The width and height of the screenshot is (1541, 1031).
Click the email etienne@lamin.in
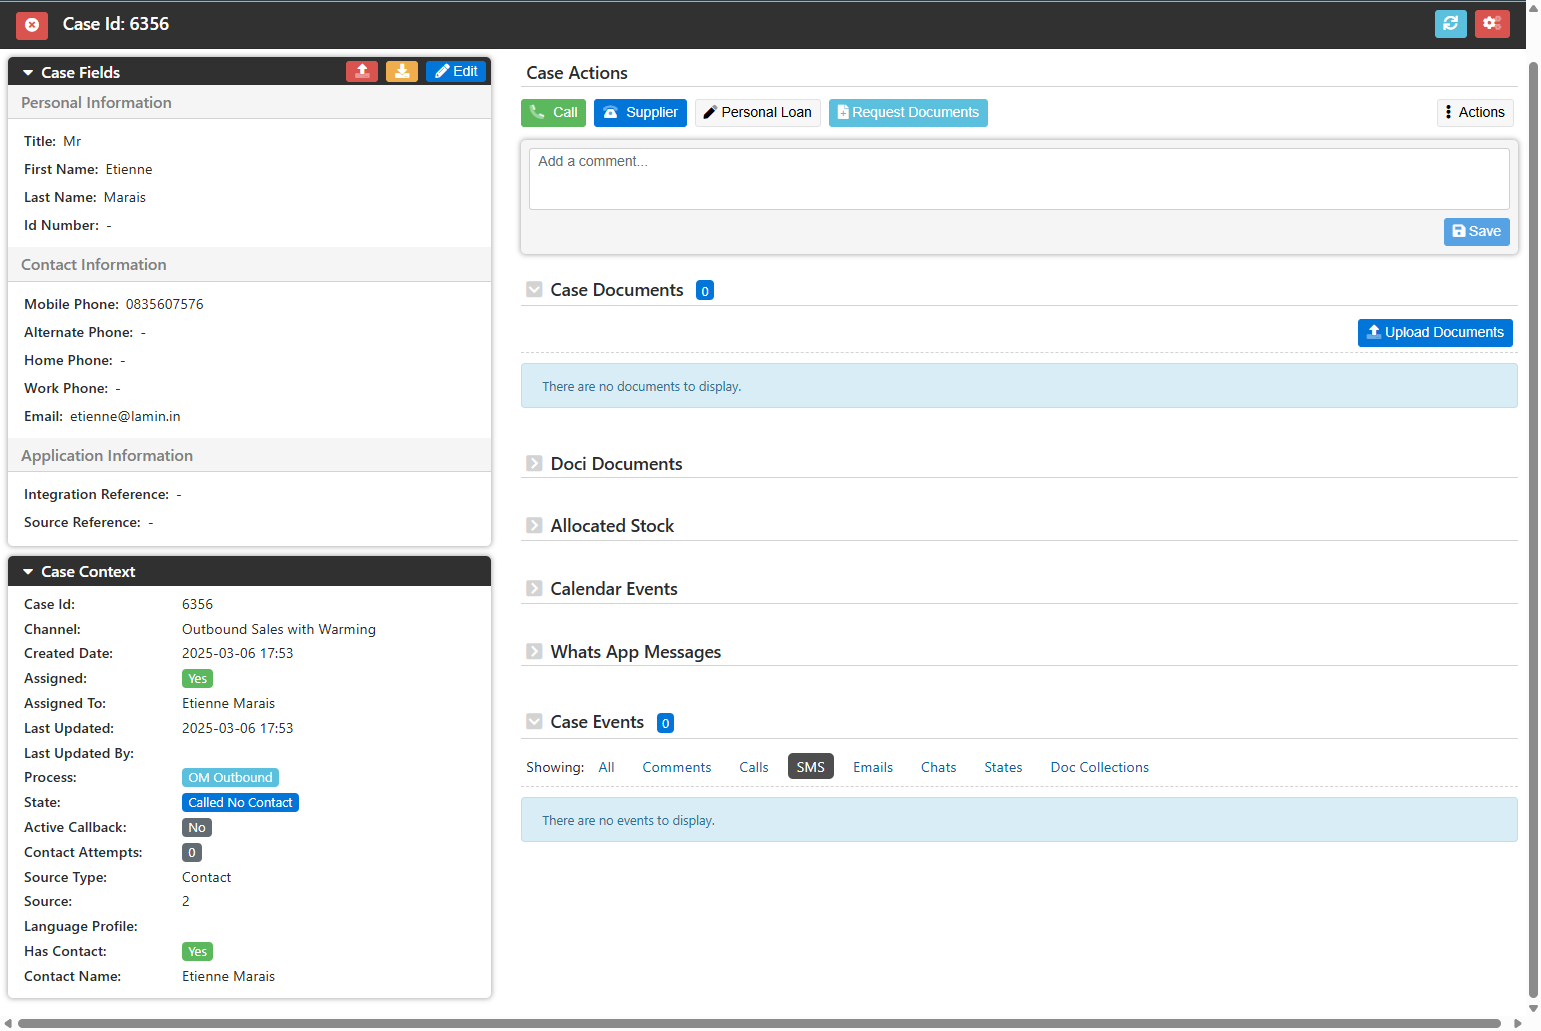(125, 417)
